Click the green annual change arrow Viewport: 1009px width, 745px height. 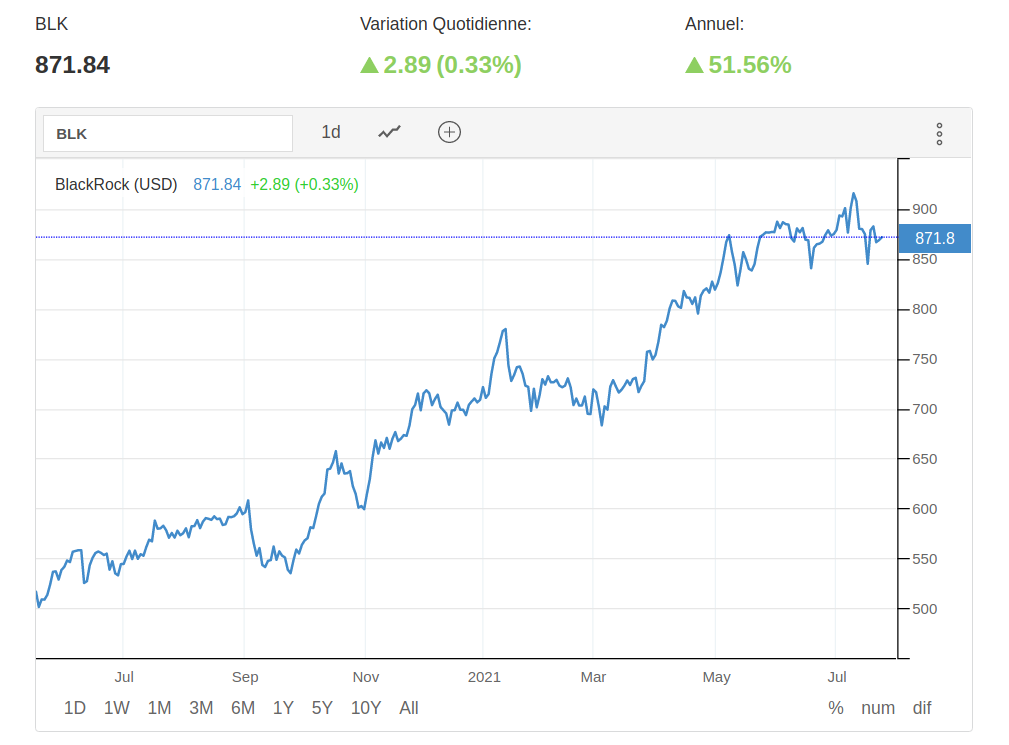pyautogui.click(x=694, y=65)
